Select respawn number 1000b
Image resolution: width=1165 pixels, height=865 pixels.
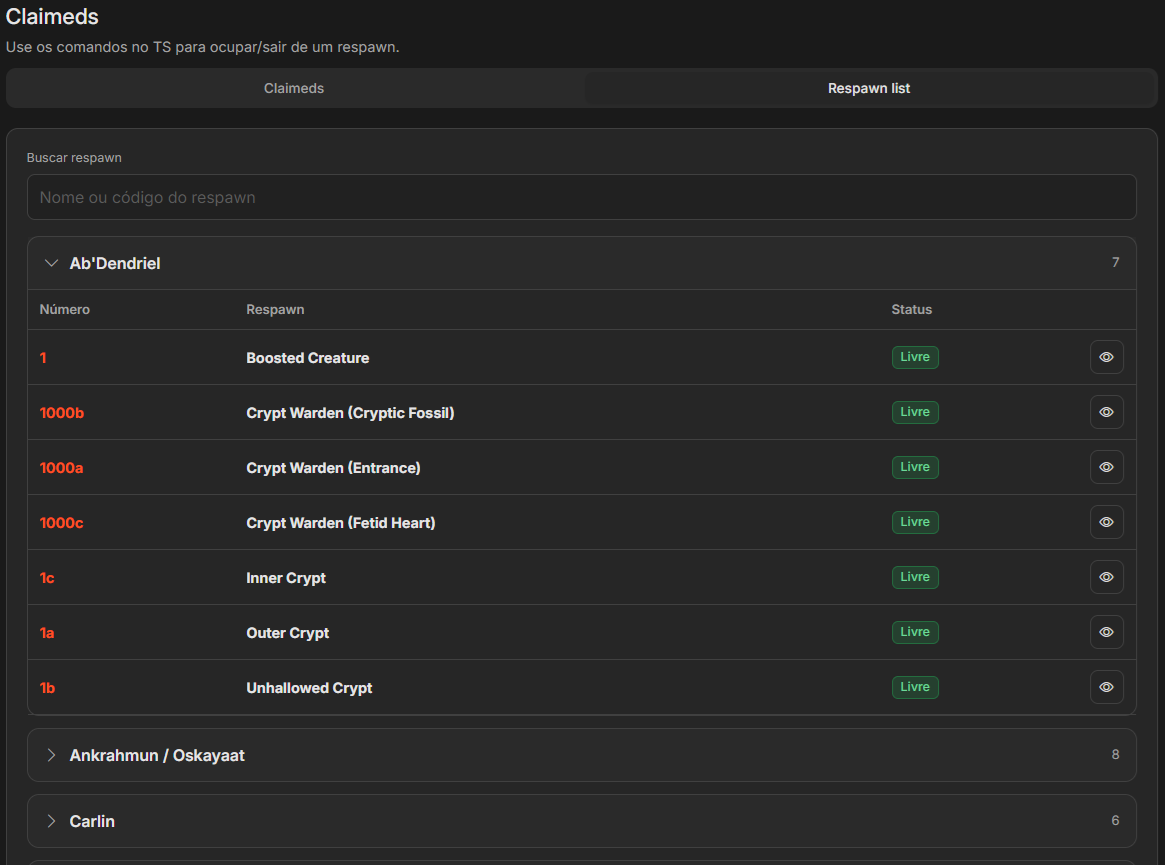(x=62, y=413)
